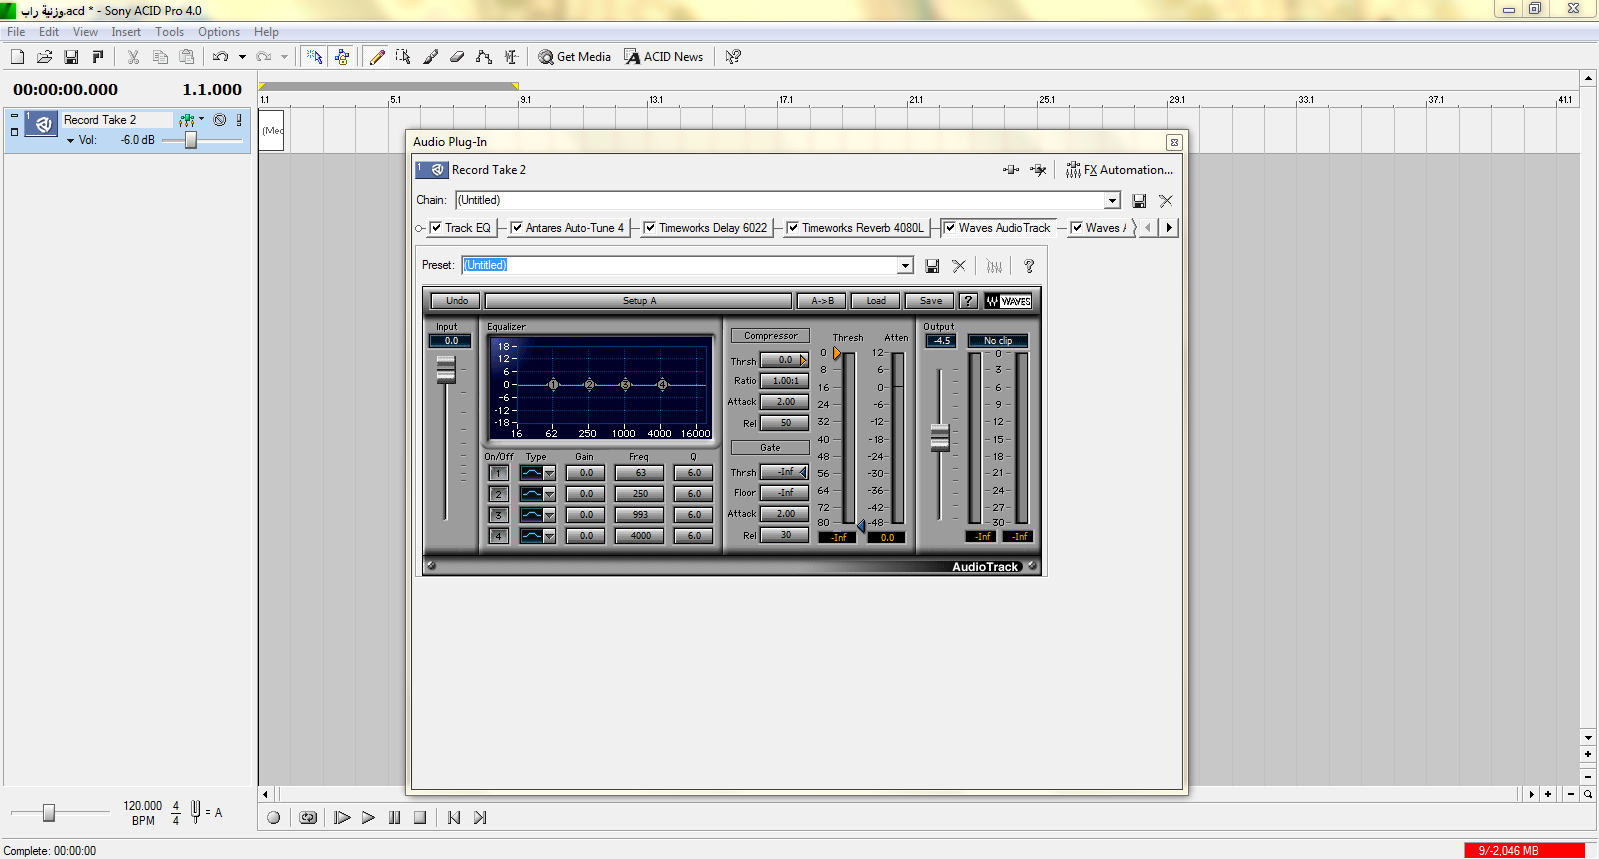
Task: Click the Waves Undo button
Action: (456, 301)
